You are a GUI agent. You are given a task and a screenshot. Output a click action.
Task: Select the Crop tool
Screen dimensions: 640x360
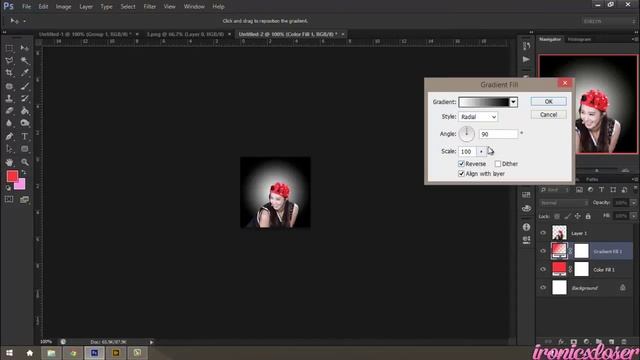[x=9, y=73]
